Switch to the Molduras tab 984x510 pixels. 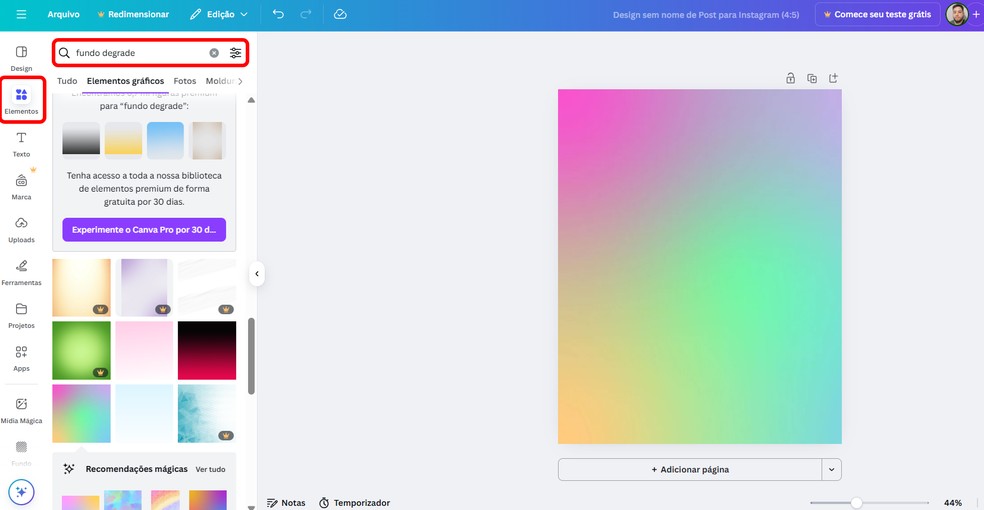click(220, 81)
